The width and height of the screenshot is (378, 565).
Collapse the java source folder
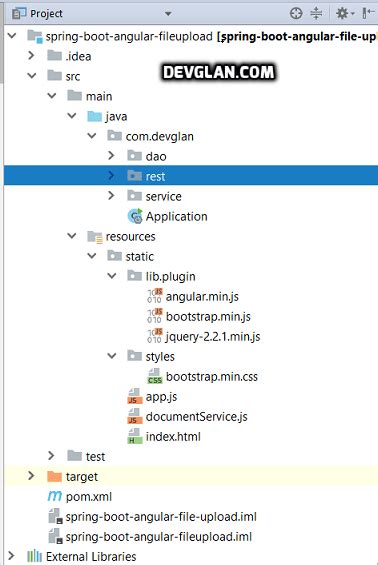(72, 116)
